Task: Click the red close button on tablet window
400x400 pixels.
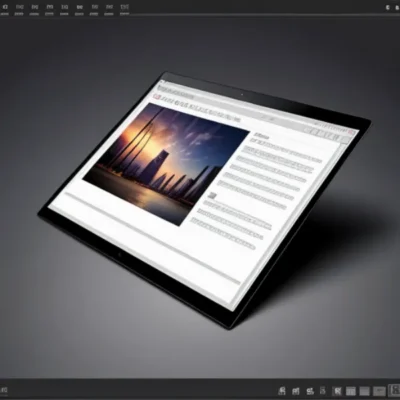Action: [350, 132]
